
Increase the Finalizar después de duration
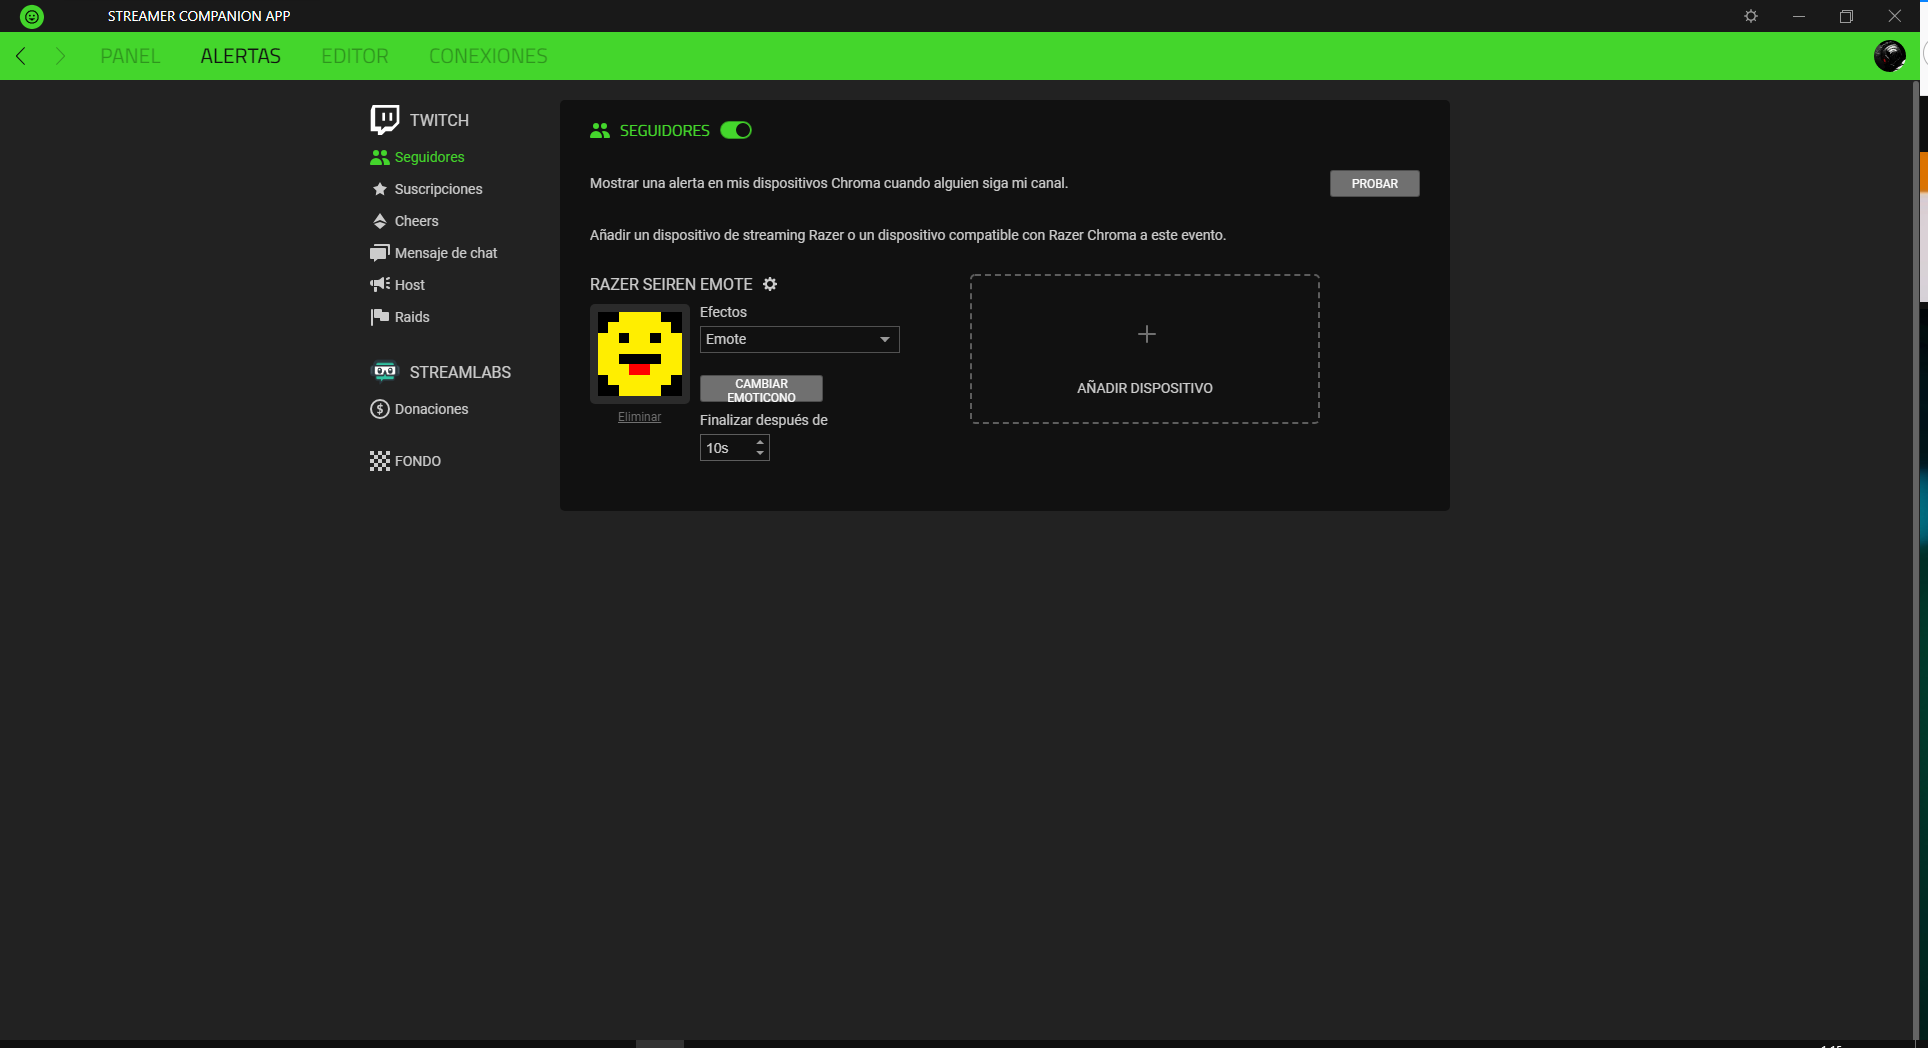760,442
